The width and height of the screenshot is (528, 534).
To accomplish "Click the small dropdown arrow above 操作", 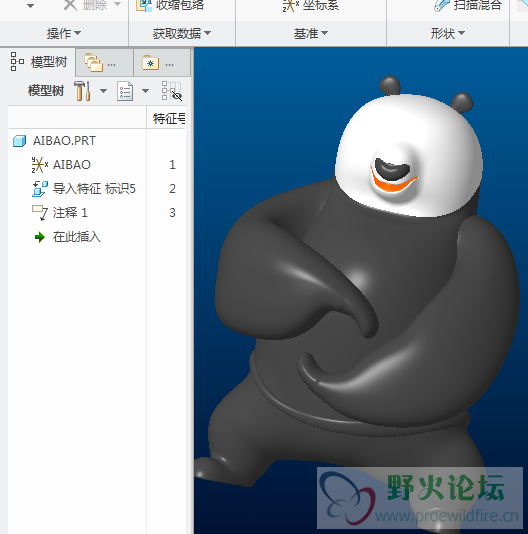I will click(30, 5).
